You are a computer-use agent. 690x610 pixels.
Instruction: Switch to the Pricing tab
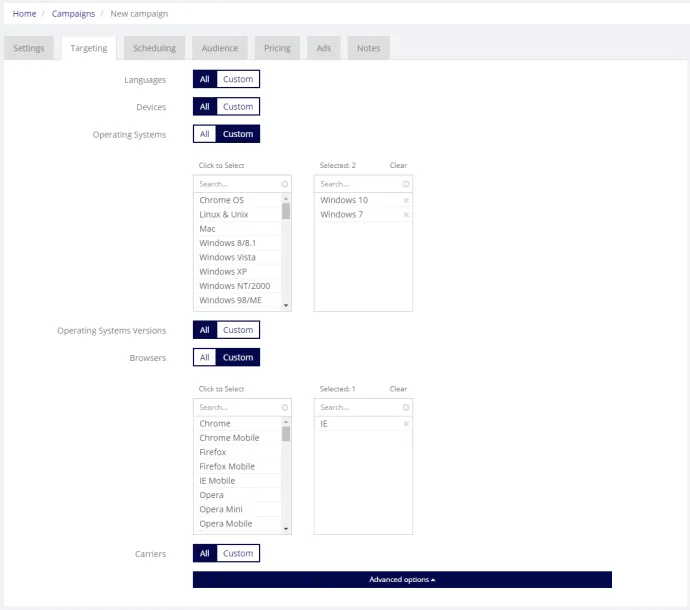[277, 48]
